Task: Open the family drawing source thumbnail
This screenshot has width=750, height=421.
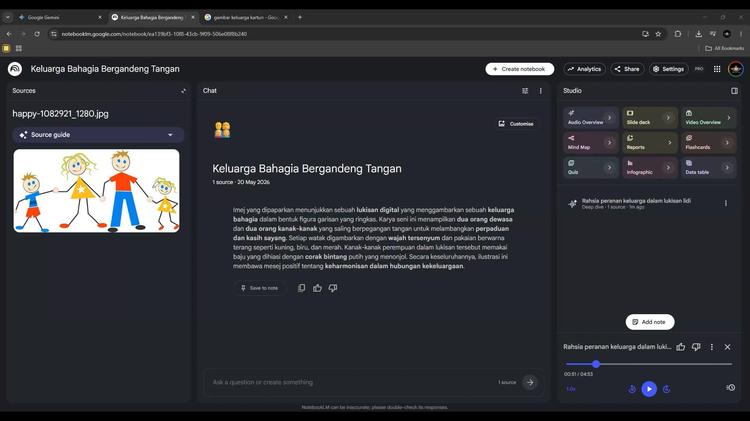Action: [97, 191]
